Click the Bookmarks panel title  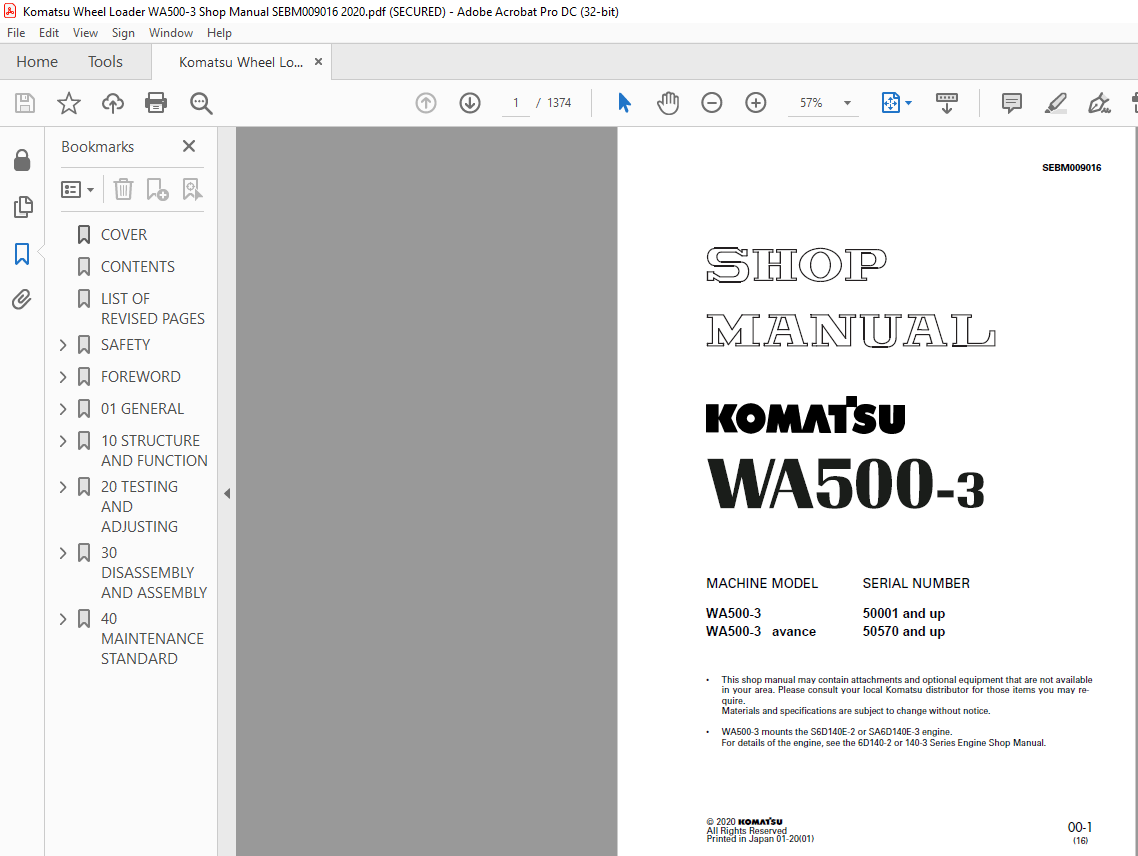click(x=97, y=147)
